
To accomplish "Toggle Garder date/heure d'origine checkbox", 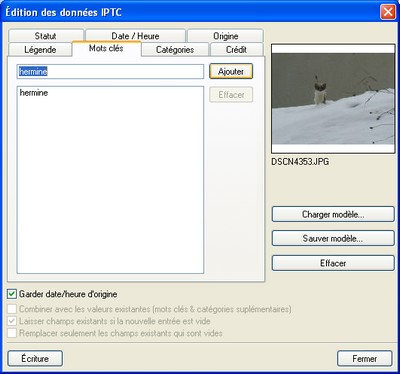I will (12, 294).
